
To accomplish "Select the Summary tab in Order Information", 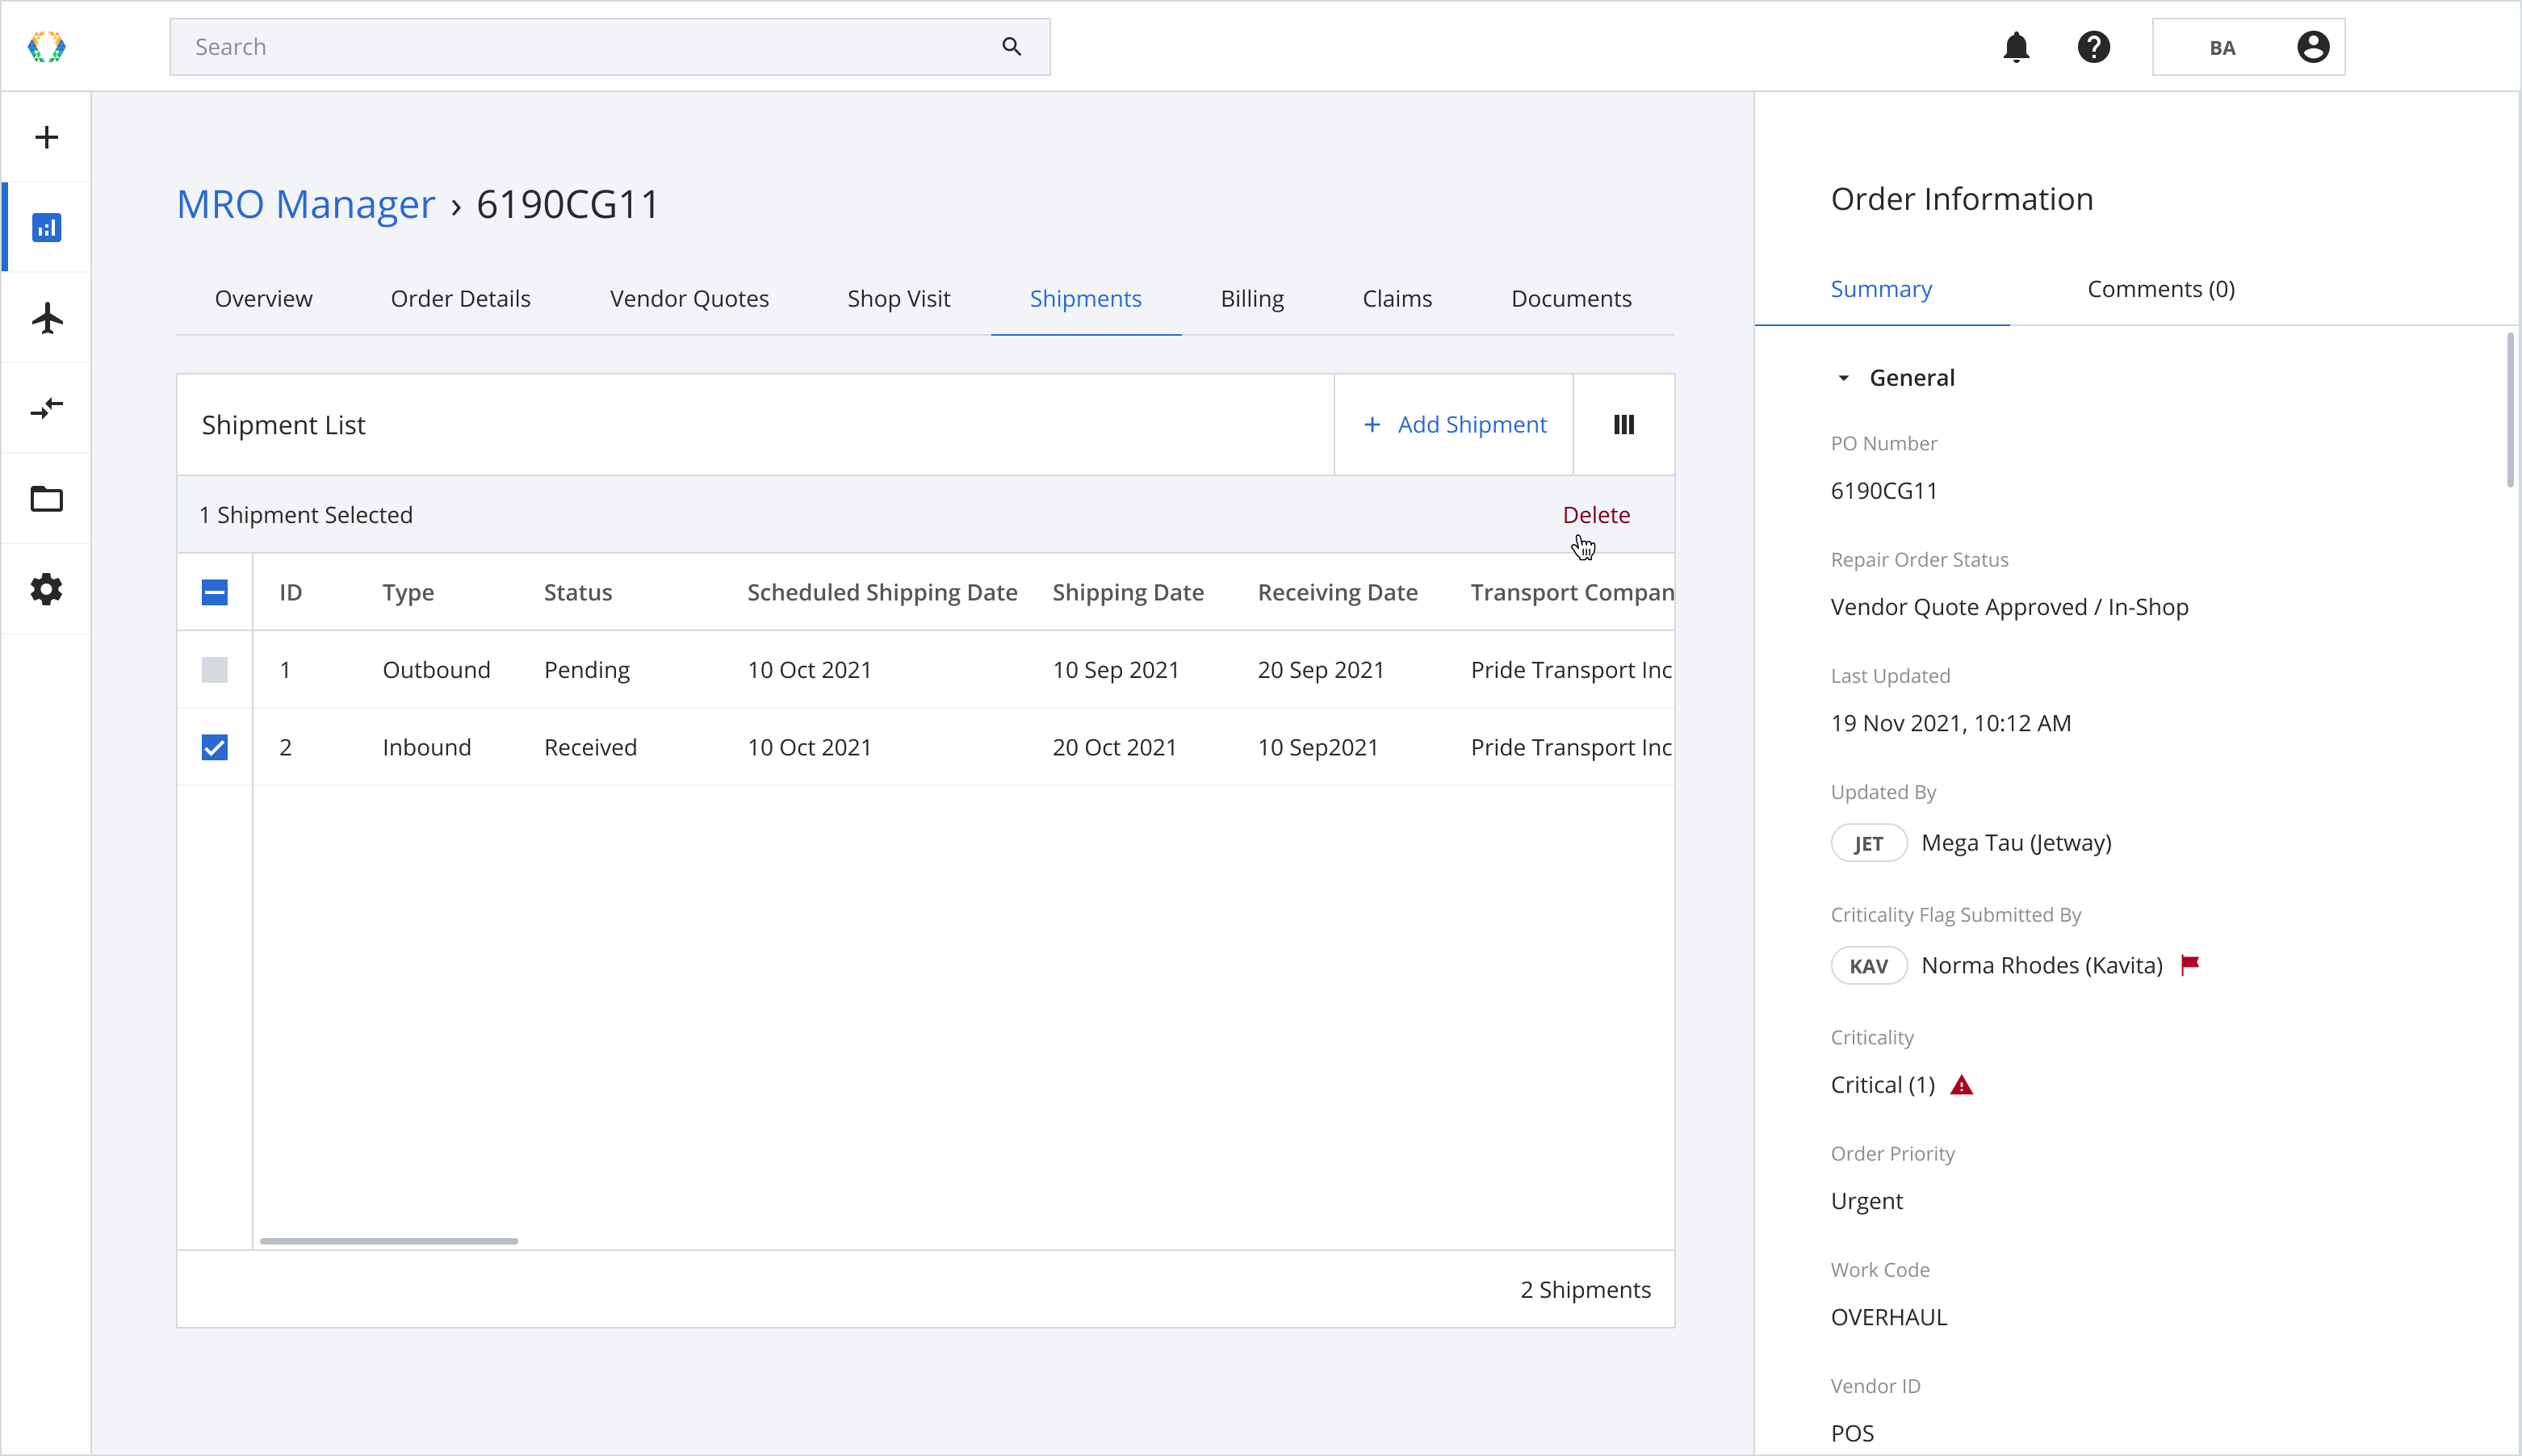I will pyautogui.click(x=1881, y=289).
